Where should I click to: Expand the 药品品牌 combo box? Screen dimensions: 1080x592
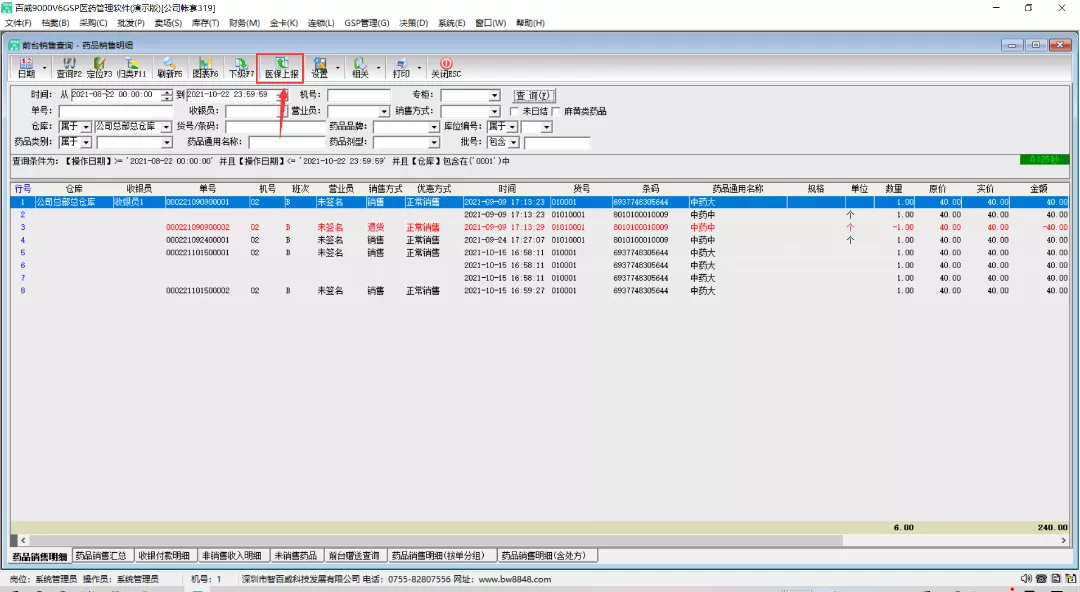click(x=434, y=127)
